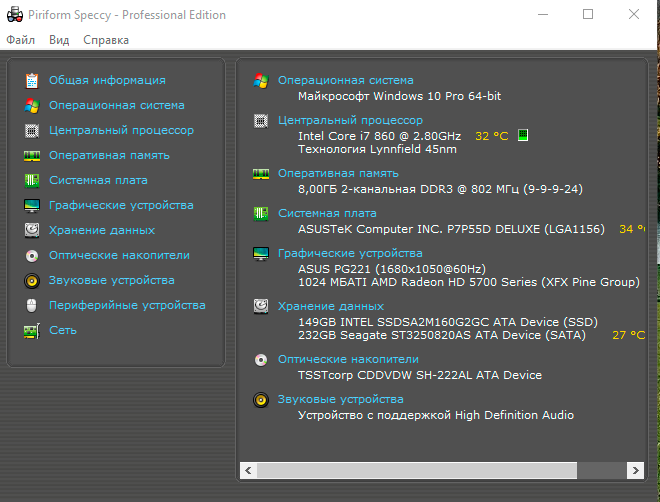
Task: Open Операционная система section from sidebar
Action: [x=117, y=105]
